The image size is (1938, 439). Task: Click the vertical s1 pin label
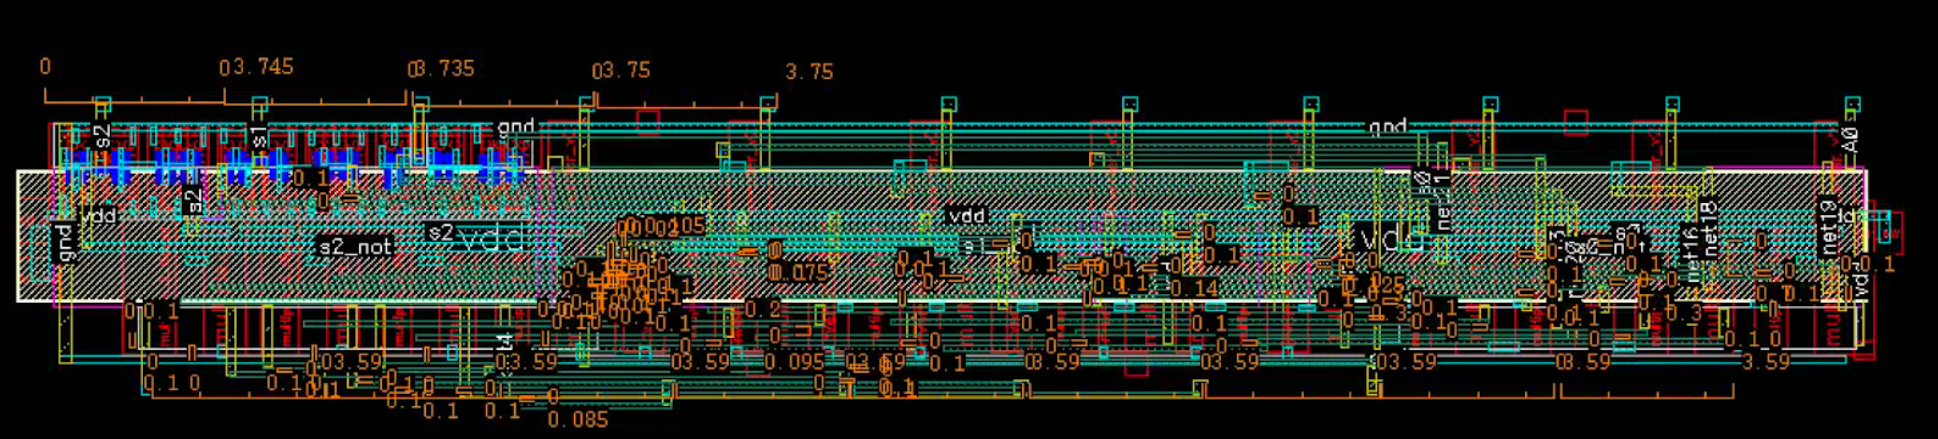(258, 136)
